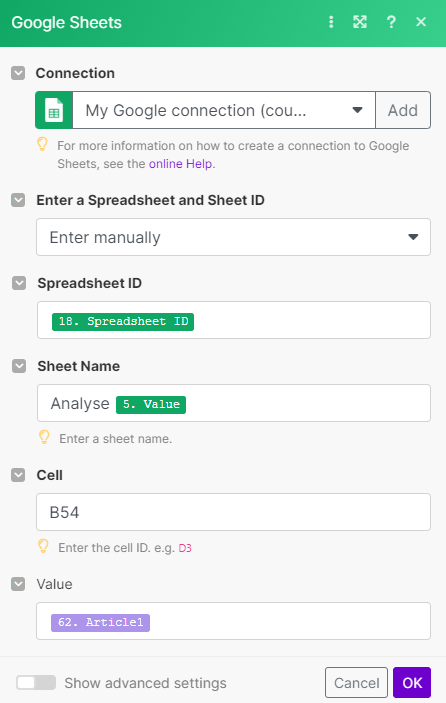The height and width of the screenshot is (703, 446).
Task: Click the Cell input field containing B54
Action: tap(233, 512)
